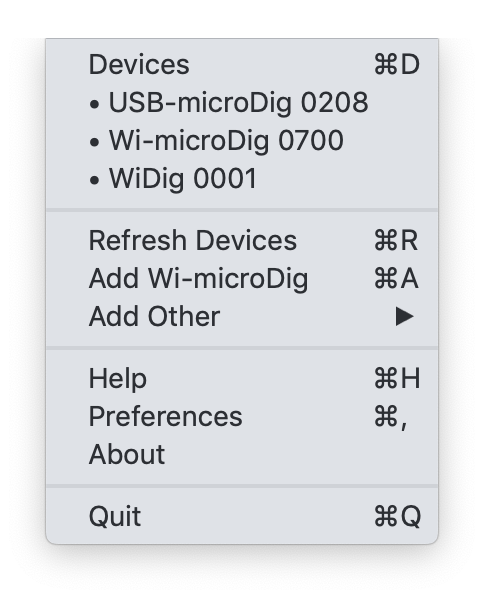
Task: Select Wi-microDig 0700 device
Action: (x=242, y=140)
